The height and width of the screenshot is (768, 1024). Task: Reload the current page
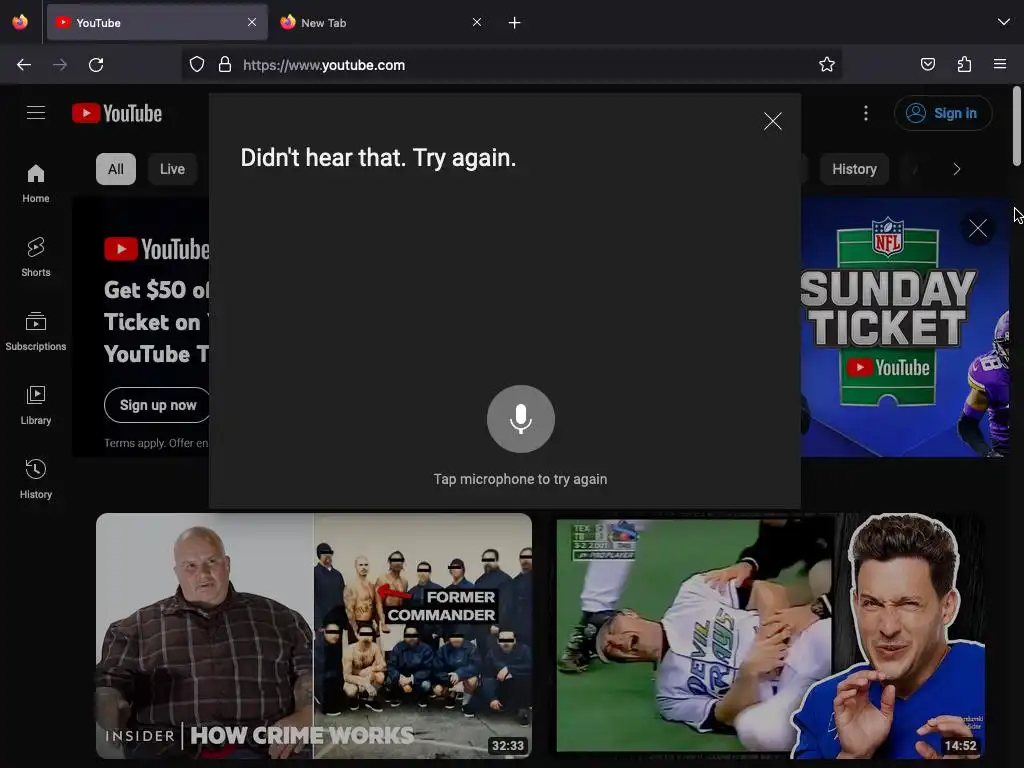tap(96, 65)
